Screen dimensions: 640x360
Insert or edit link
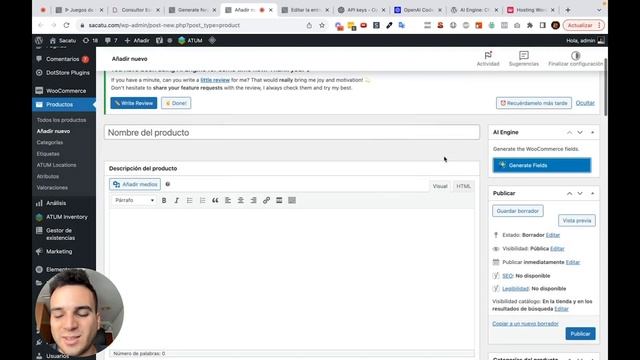tap(266, 200)
